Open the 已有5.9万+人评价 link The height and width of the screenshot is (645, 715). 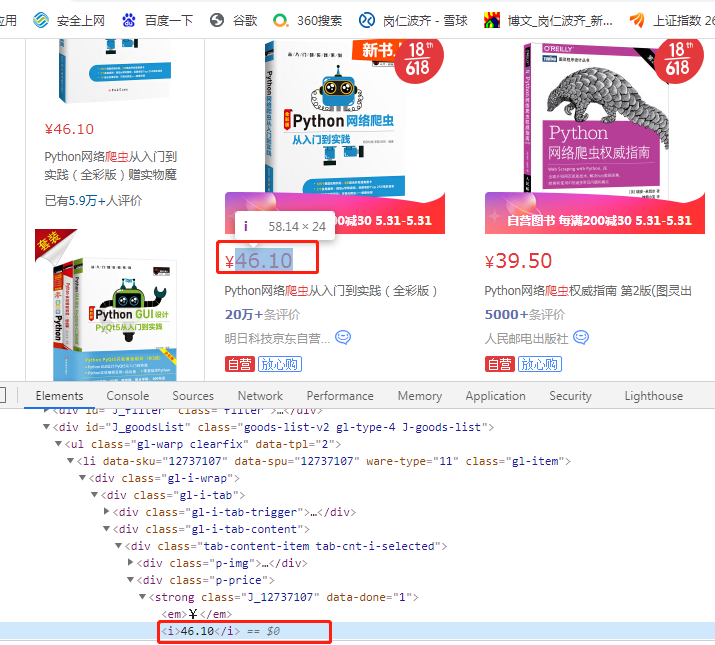point(93,200)
